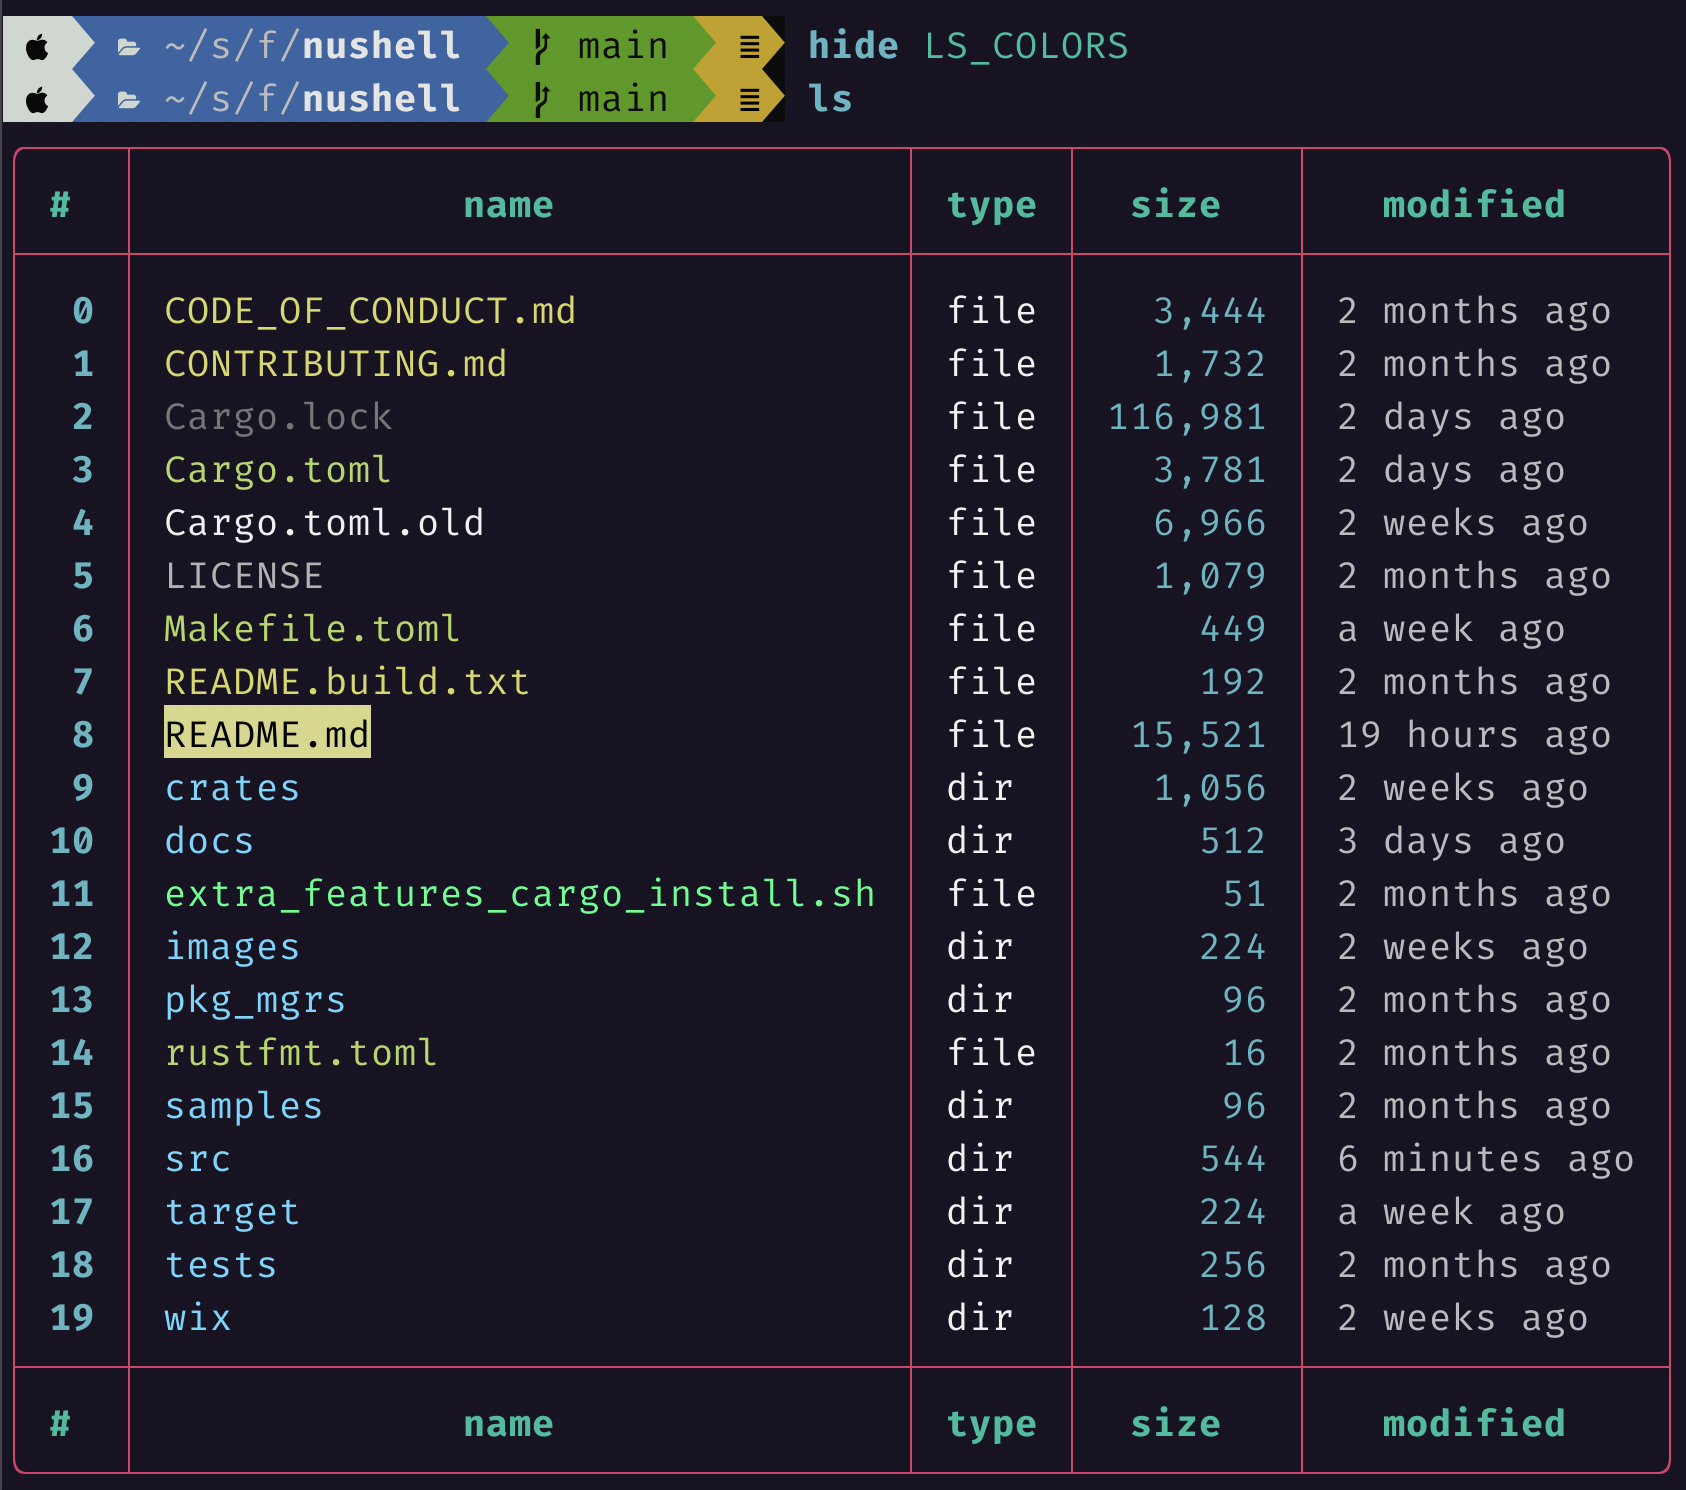The image size is (1686, 1490).
Task: Click the Apple logo in the top prompt
Action: click(x=38, y=44)
